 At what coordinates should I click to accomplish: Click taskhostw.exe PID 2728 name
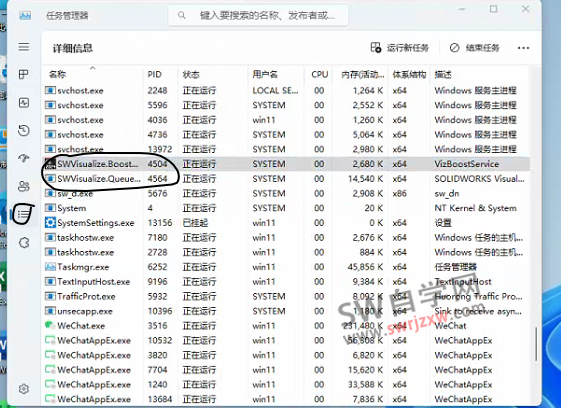[x=86, y=252]
